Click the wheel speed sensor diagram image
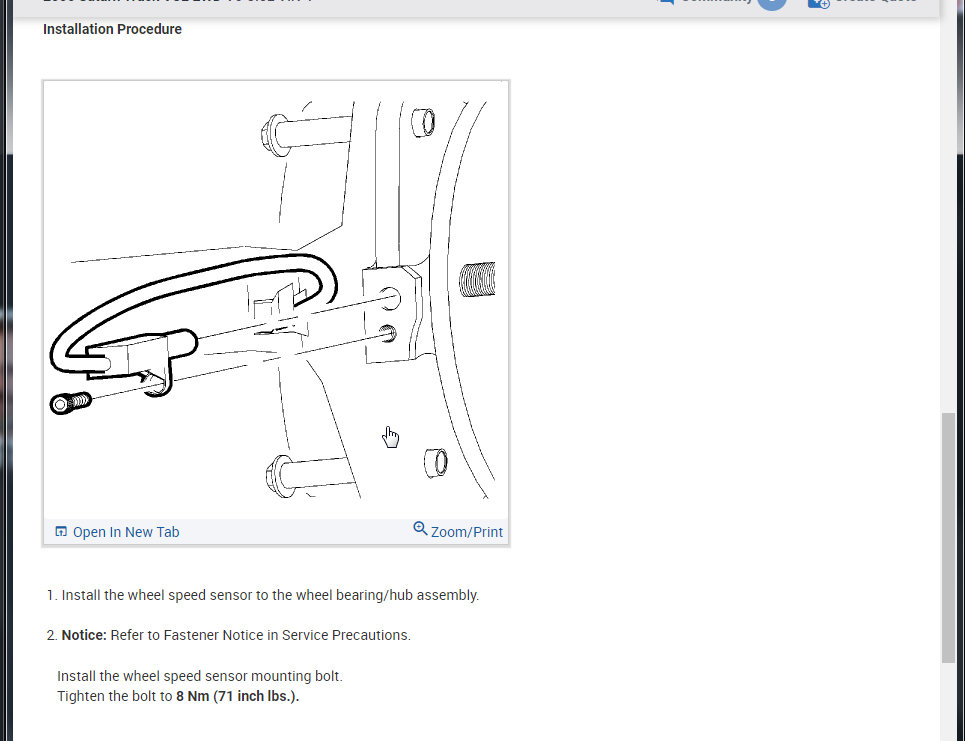965x741 pixels. tap(276, 300)
